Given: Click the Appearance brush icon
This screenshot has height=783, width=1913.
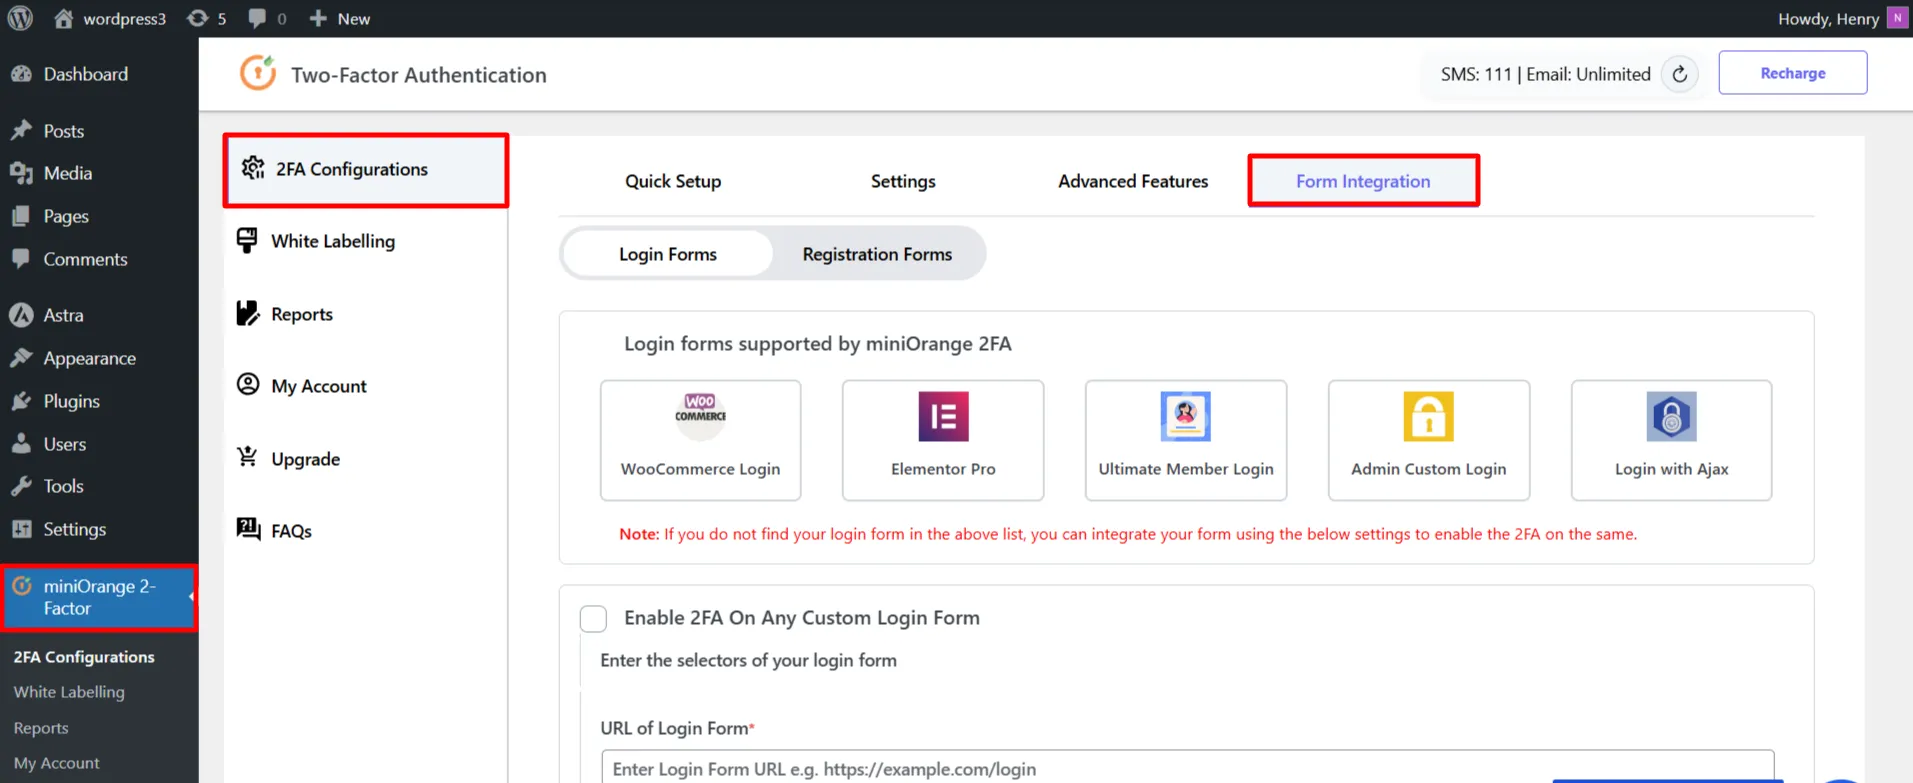Looking at the screenshot, I should click(x=21, y=358).
